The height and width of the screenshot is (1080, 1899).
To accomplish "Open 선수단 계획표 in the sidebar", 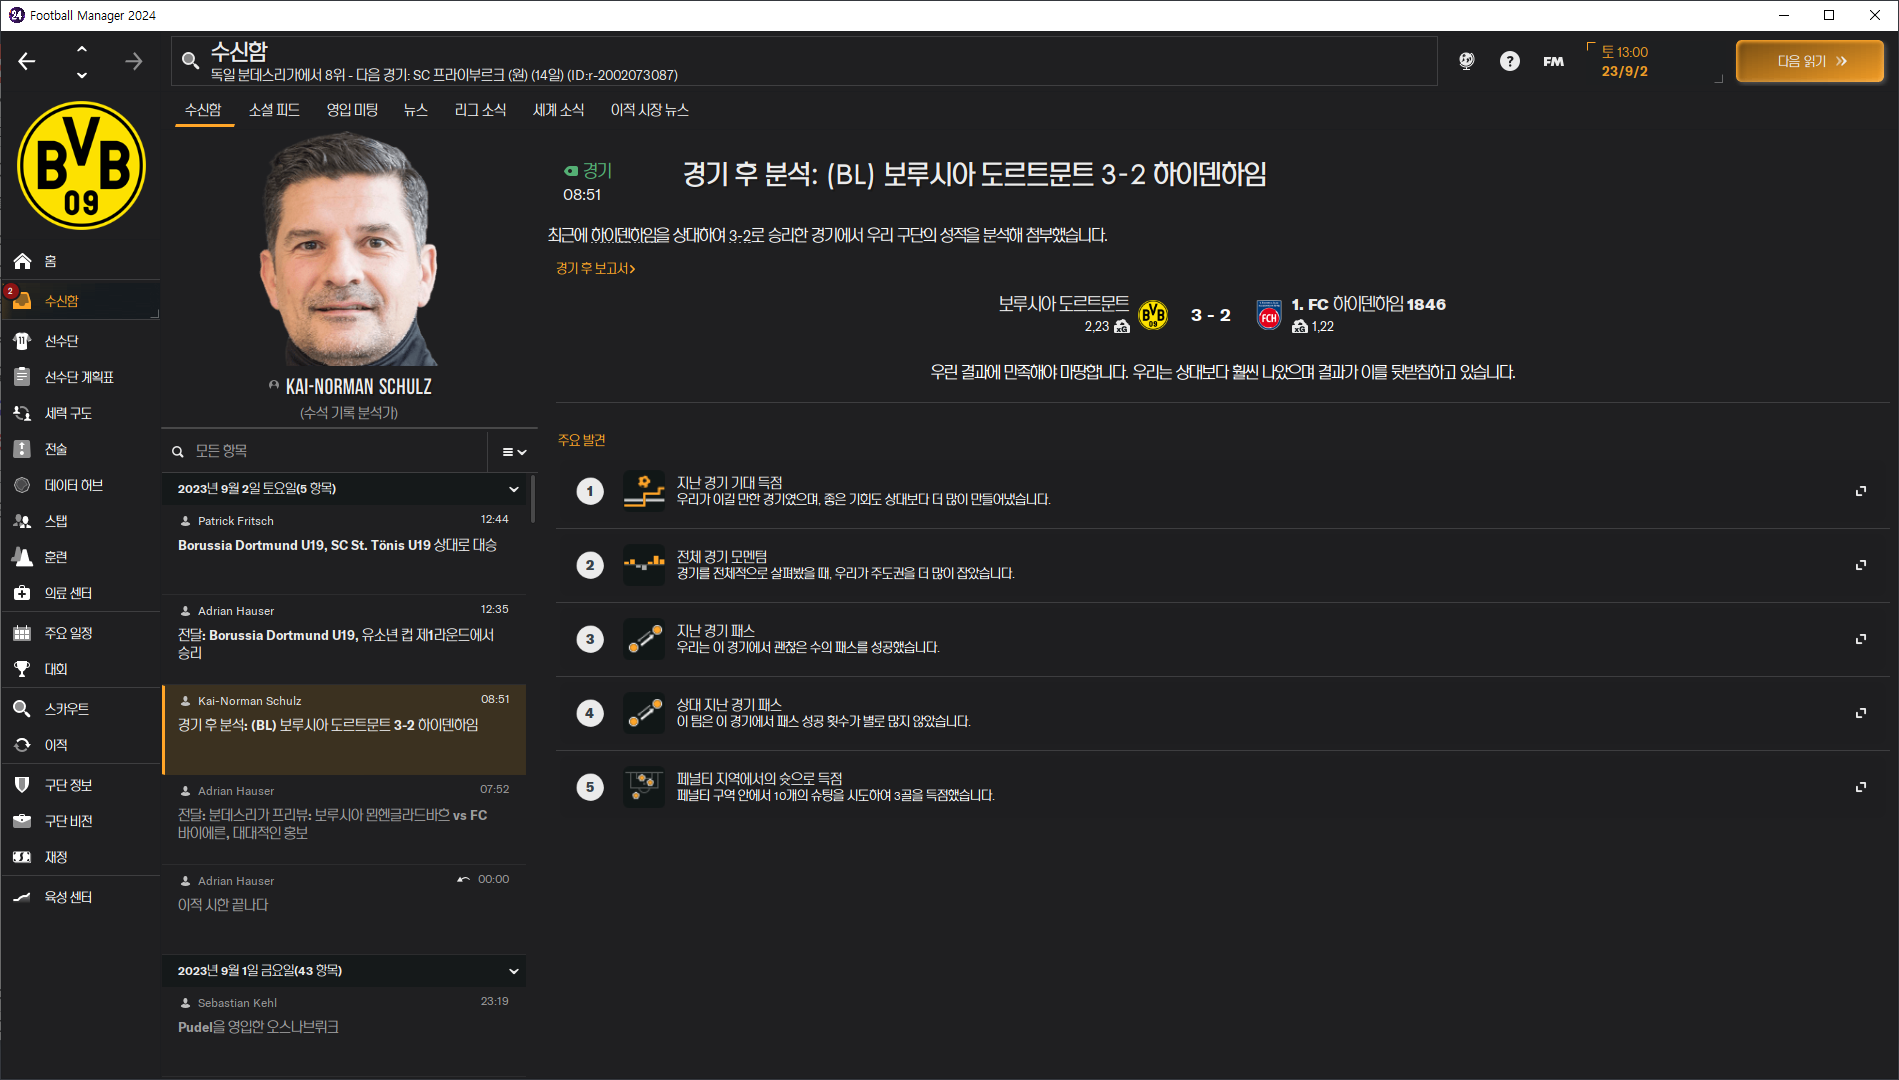I will click(x=80, y=377).
